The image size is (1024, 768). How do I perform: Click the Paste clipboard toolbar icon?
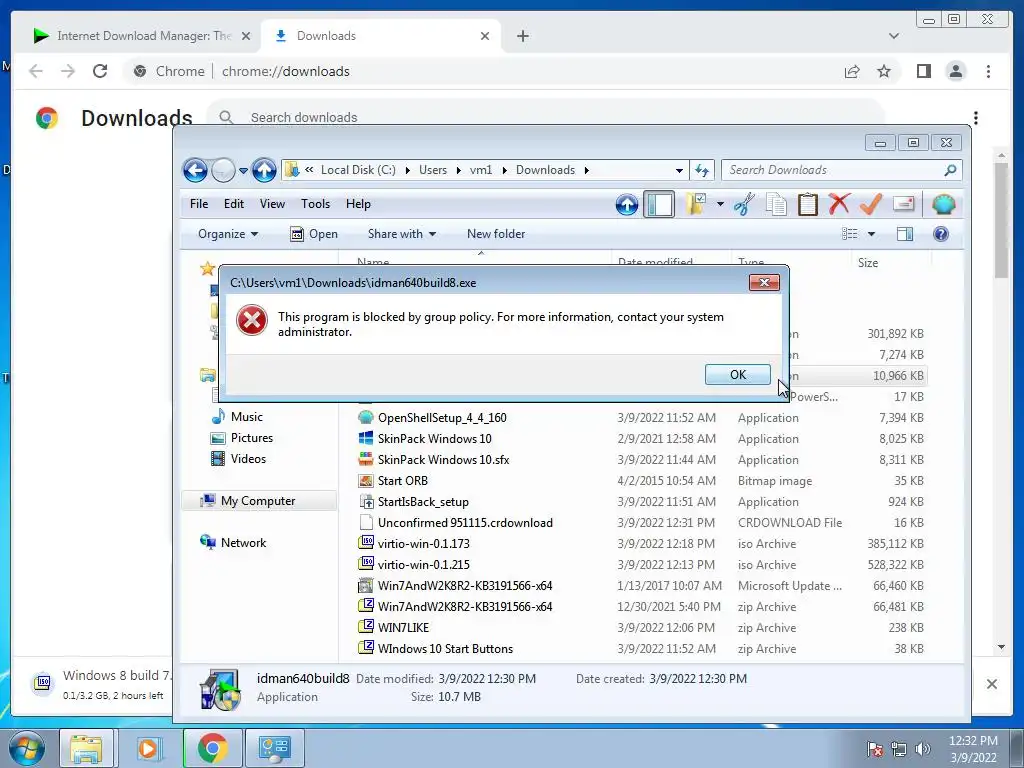pos(808,204)
